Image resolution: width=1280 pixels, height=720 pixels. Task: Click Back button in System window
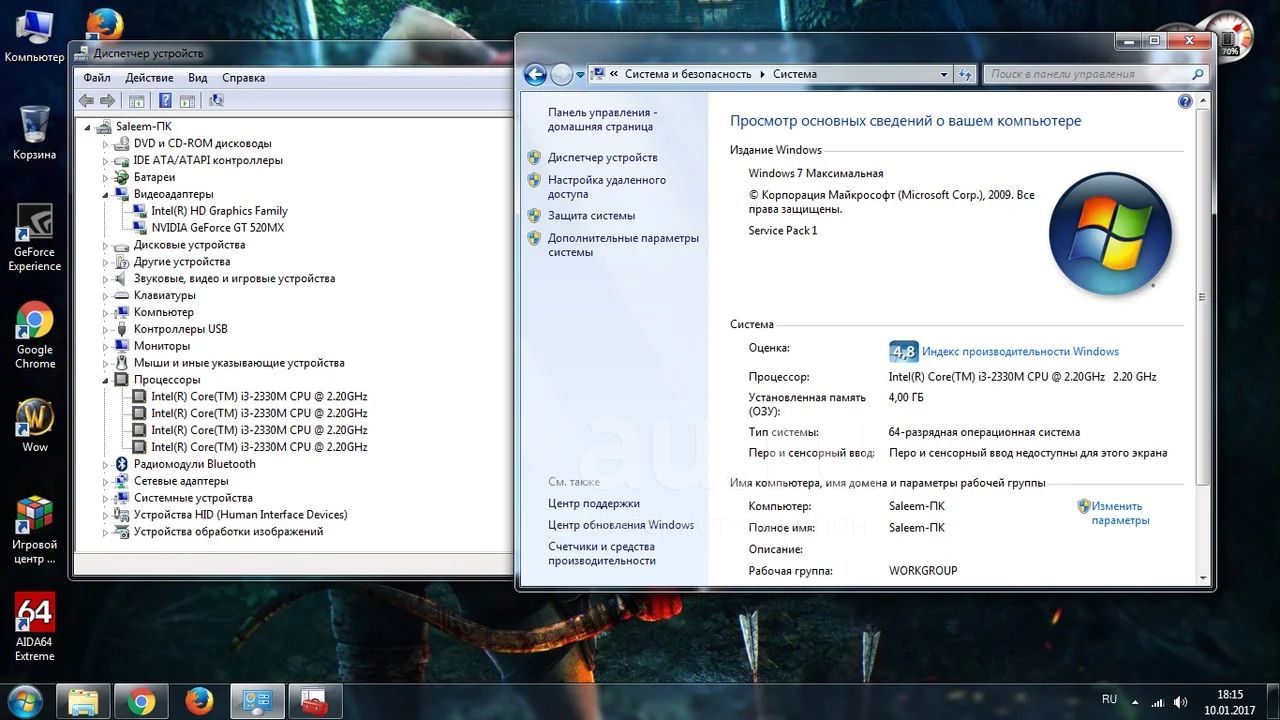pyautogui.click(x=535, y=74)
